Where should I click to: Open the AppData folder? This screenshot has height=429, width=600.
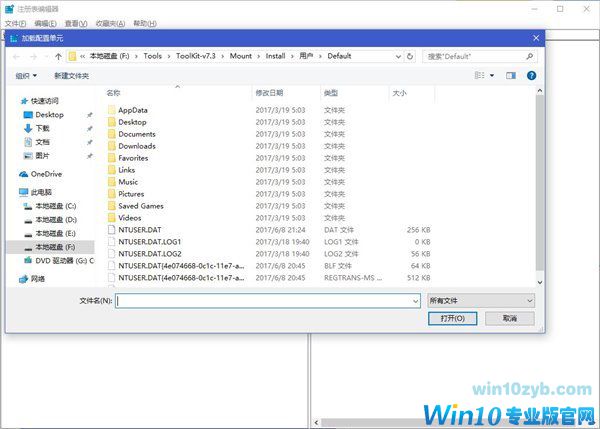pyautogui.click(x=133, y=110)
